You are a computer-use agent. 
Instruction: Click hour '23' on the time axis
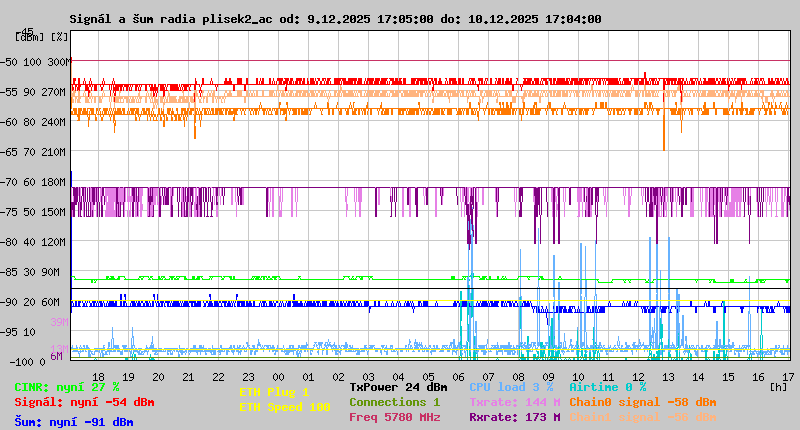tap(248, 377)
